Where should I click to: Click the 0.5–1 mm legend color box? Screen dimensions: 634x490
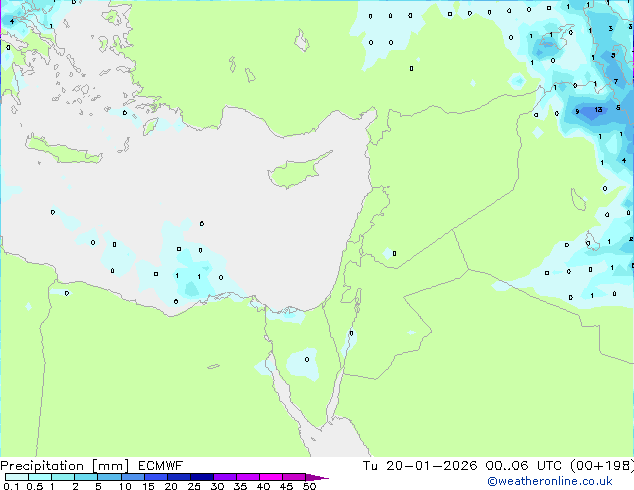tap(40, 477)
